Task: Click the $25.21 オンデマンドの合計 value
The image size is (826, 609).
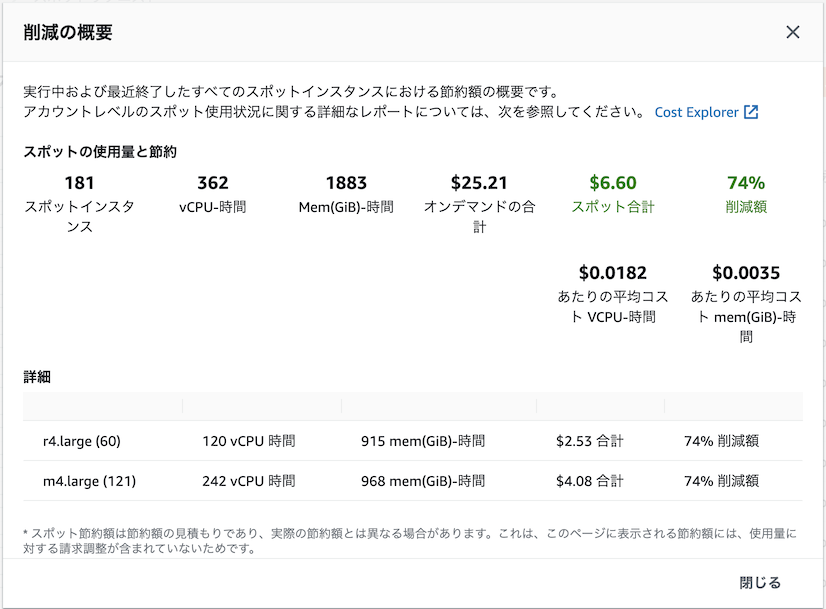Action: (479, 183)
